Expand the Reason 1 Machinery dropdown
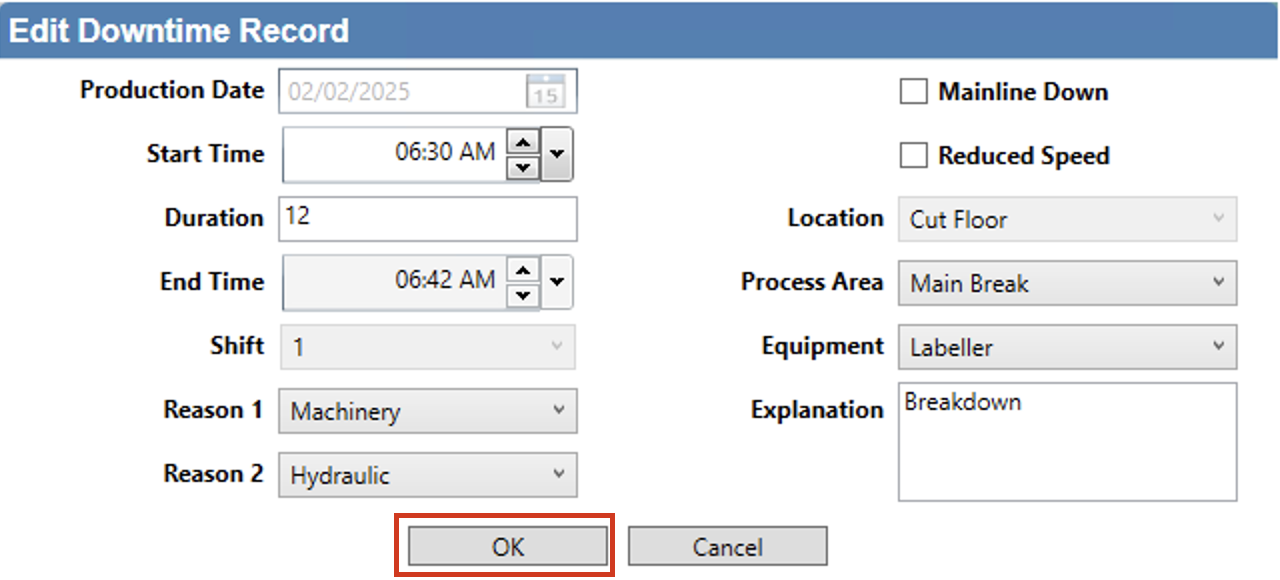This screenshot has width=1280, height=580. 428,411
